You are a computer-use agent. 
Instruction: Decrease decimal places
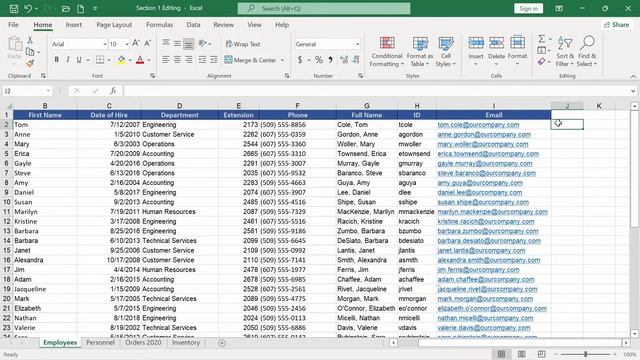pos(356,60)
